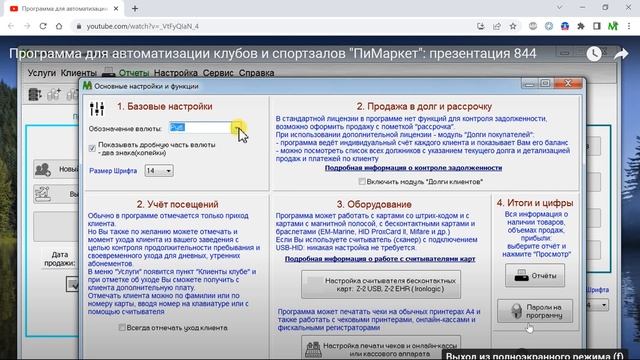Share this page from address bar
The height and width of the screenshot is (360, 640).
tap(497, 26)
